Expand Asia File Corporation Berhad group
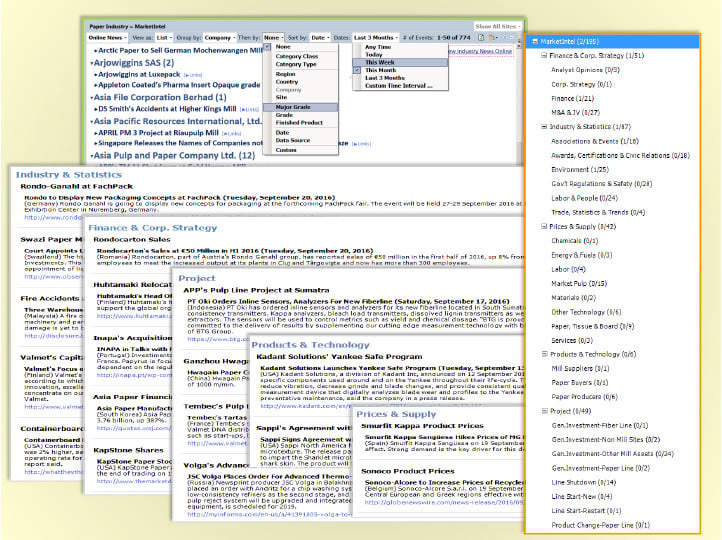This screenshot has width=722, height=540. pos(160,98)
